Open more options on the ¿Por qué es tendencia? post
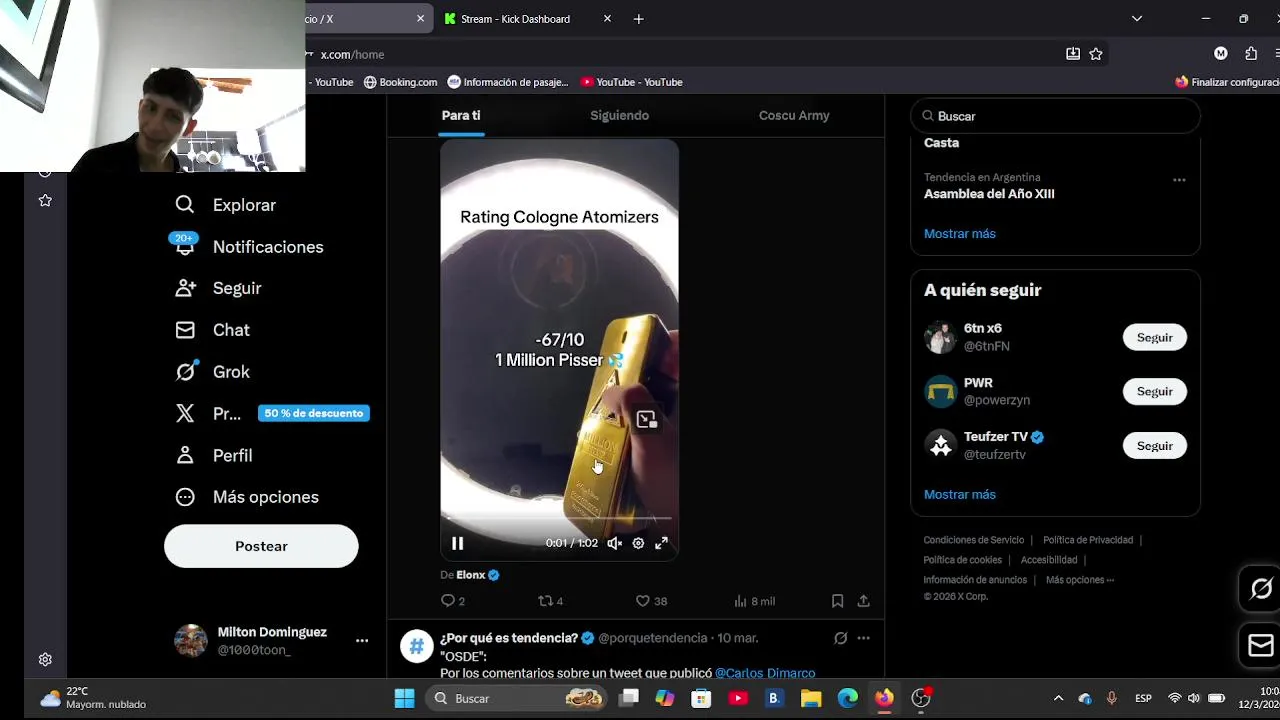Screen dimensions: 1280x720 pyautogui.click(x=863, y=638)
